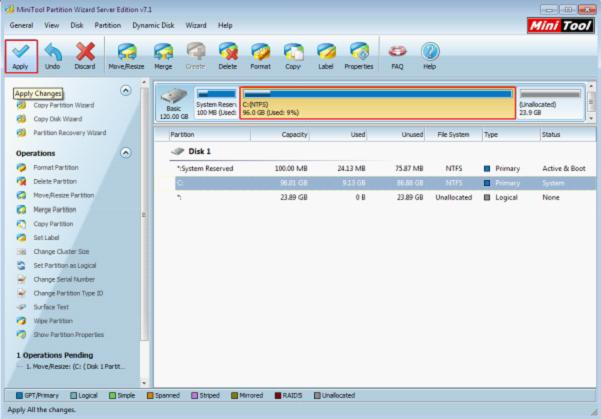The image size is (601, 419).
Task: Select pending Move/Resize operation entry
Action: [76, 366]
